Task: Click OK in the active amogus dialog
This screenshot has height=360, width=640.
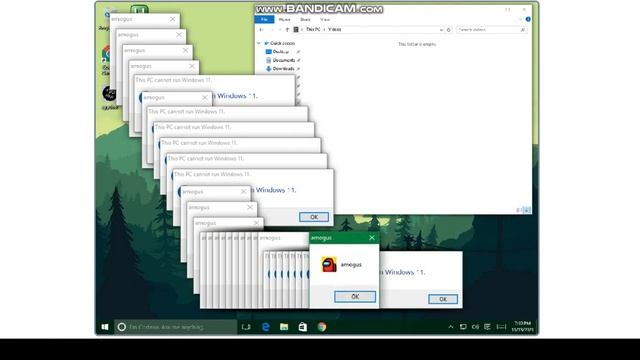Action: 355,297
